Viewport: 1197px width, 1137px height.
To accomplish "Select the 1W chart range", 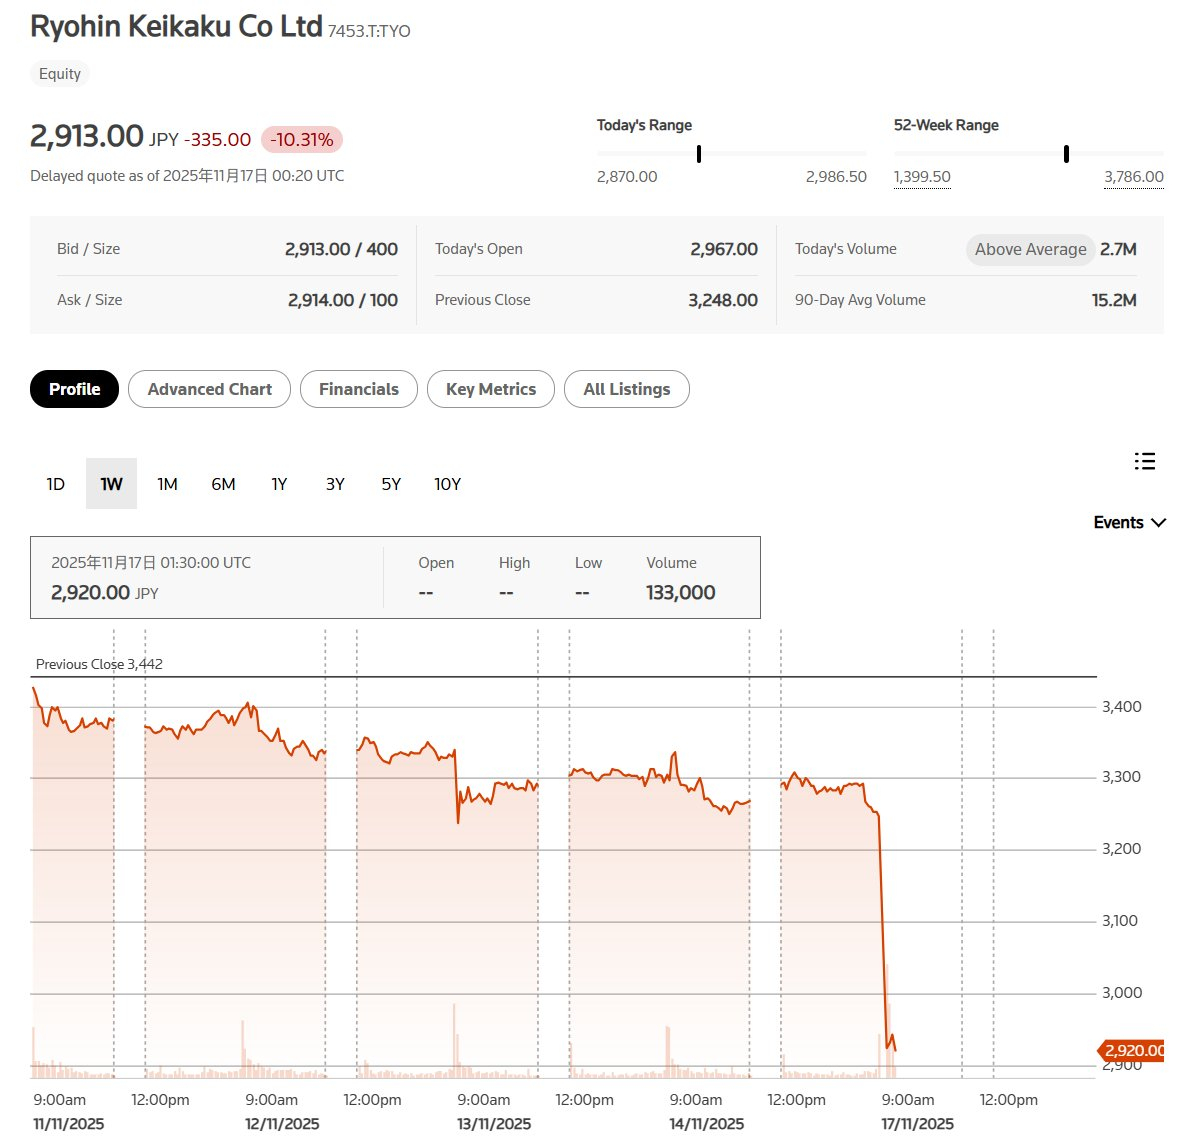I will 111,484.
